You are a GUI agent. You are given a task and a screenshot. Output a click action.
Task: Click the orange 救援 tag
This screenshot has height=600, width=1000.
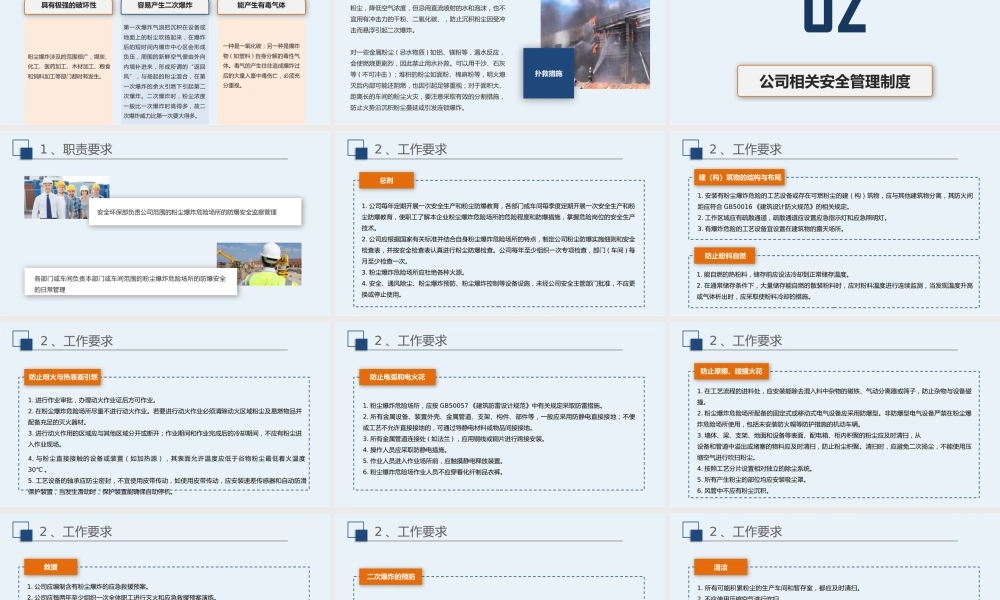(51, 567)
